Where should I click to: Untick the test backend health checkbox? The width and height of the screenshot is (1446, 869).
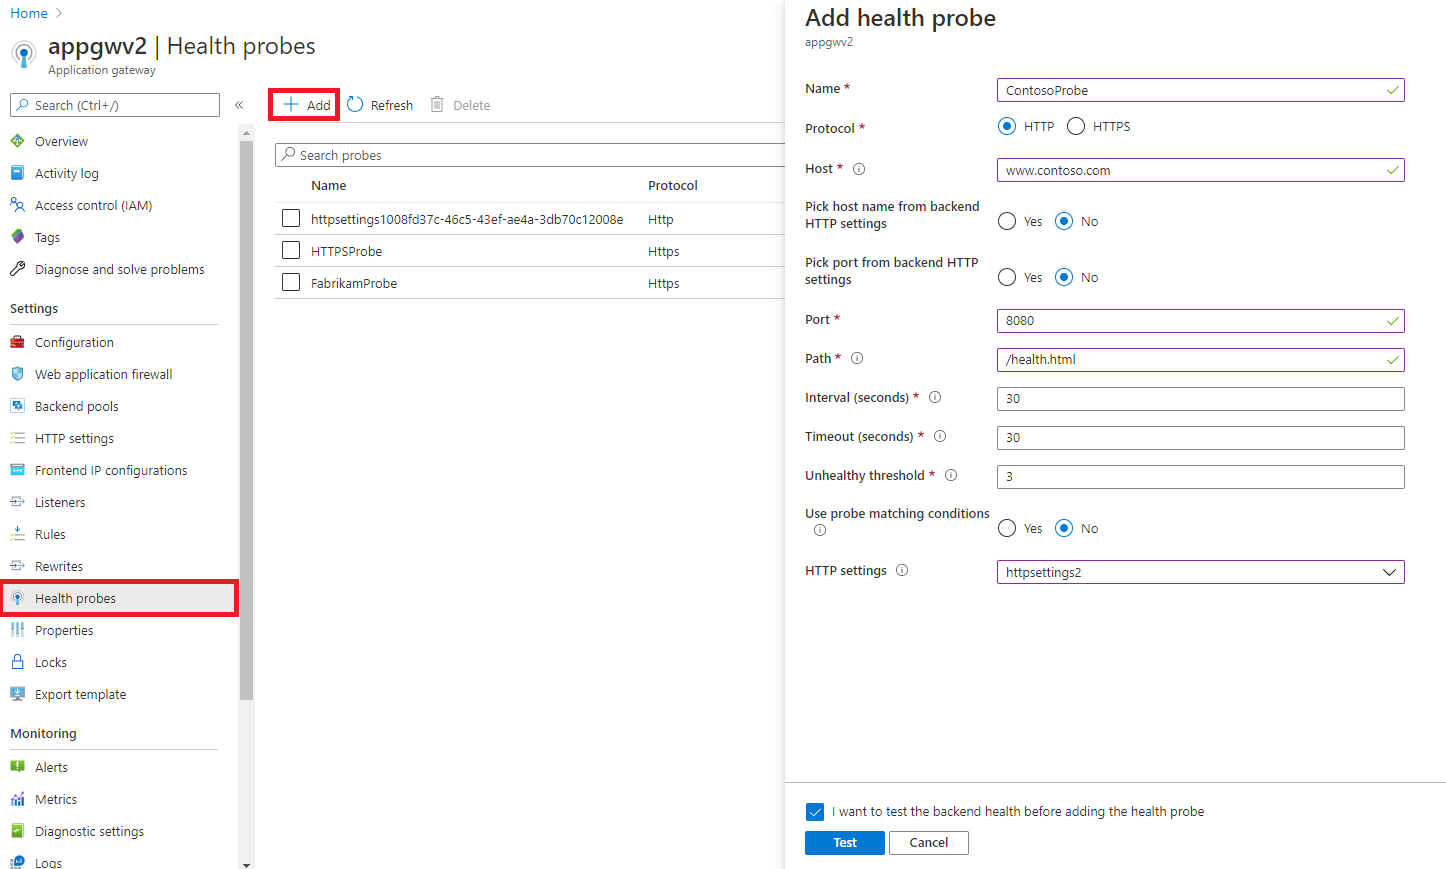pos(815,812)
